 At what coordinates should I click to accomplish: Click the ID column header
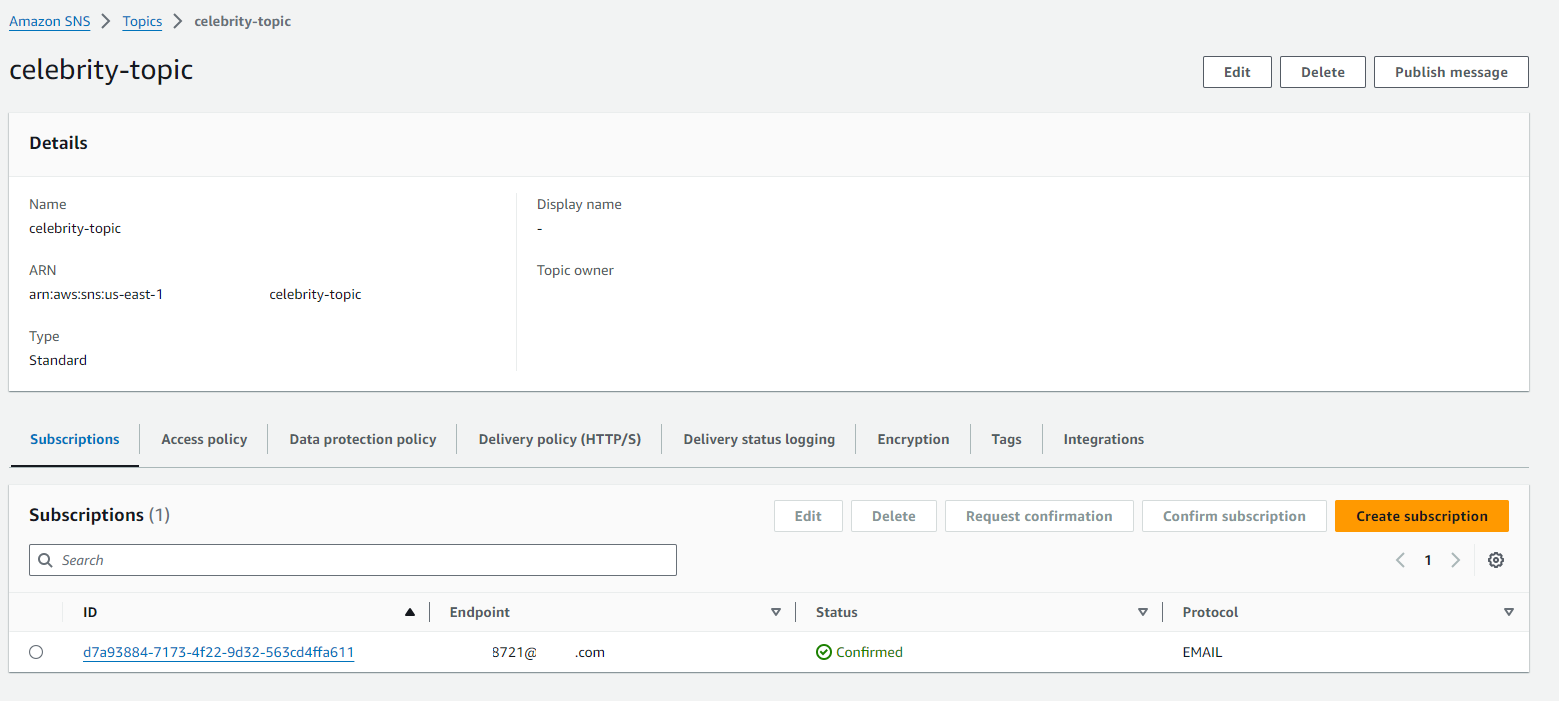point(90,612)
